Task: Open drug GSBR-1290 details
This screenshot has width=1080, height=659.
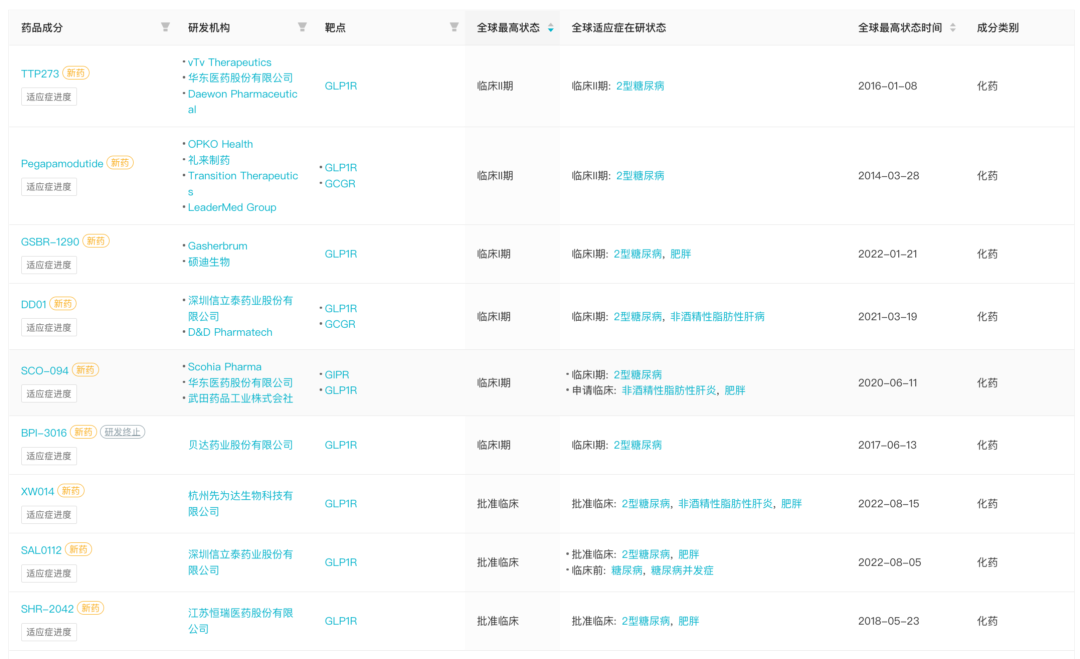Action: [x=50, y=242]
